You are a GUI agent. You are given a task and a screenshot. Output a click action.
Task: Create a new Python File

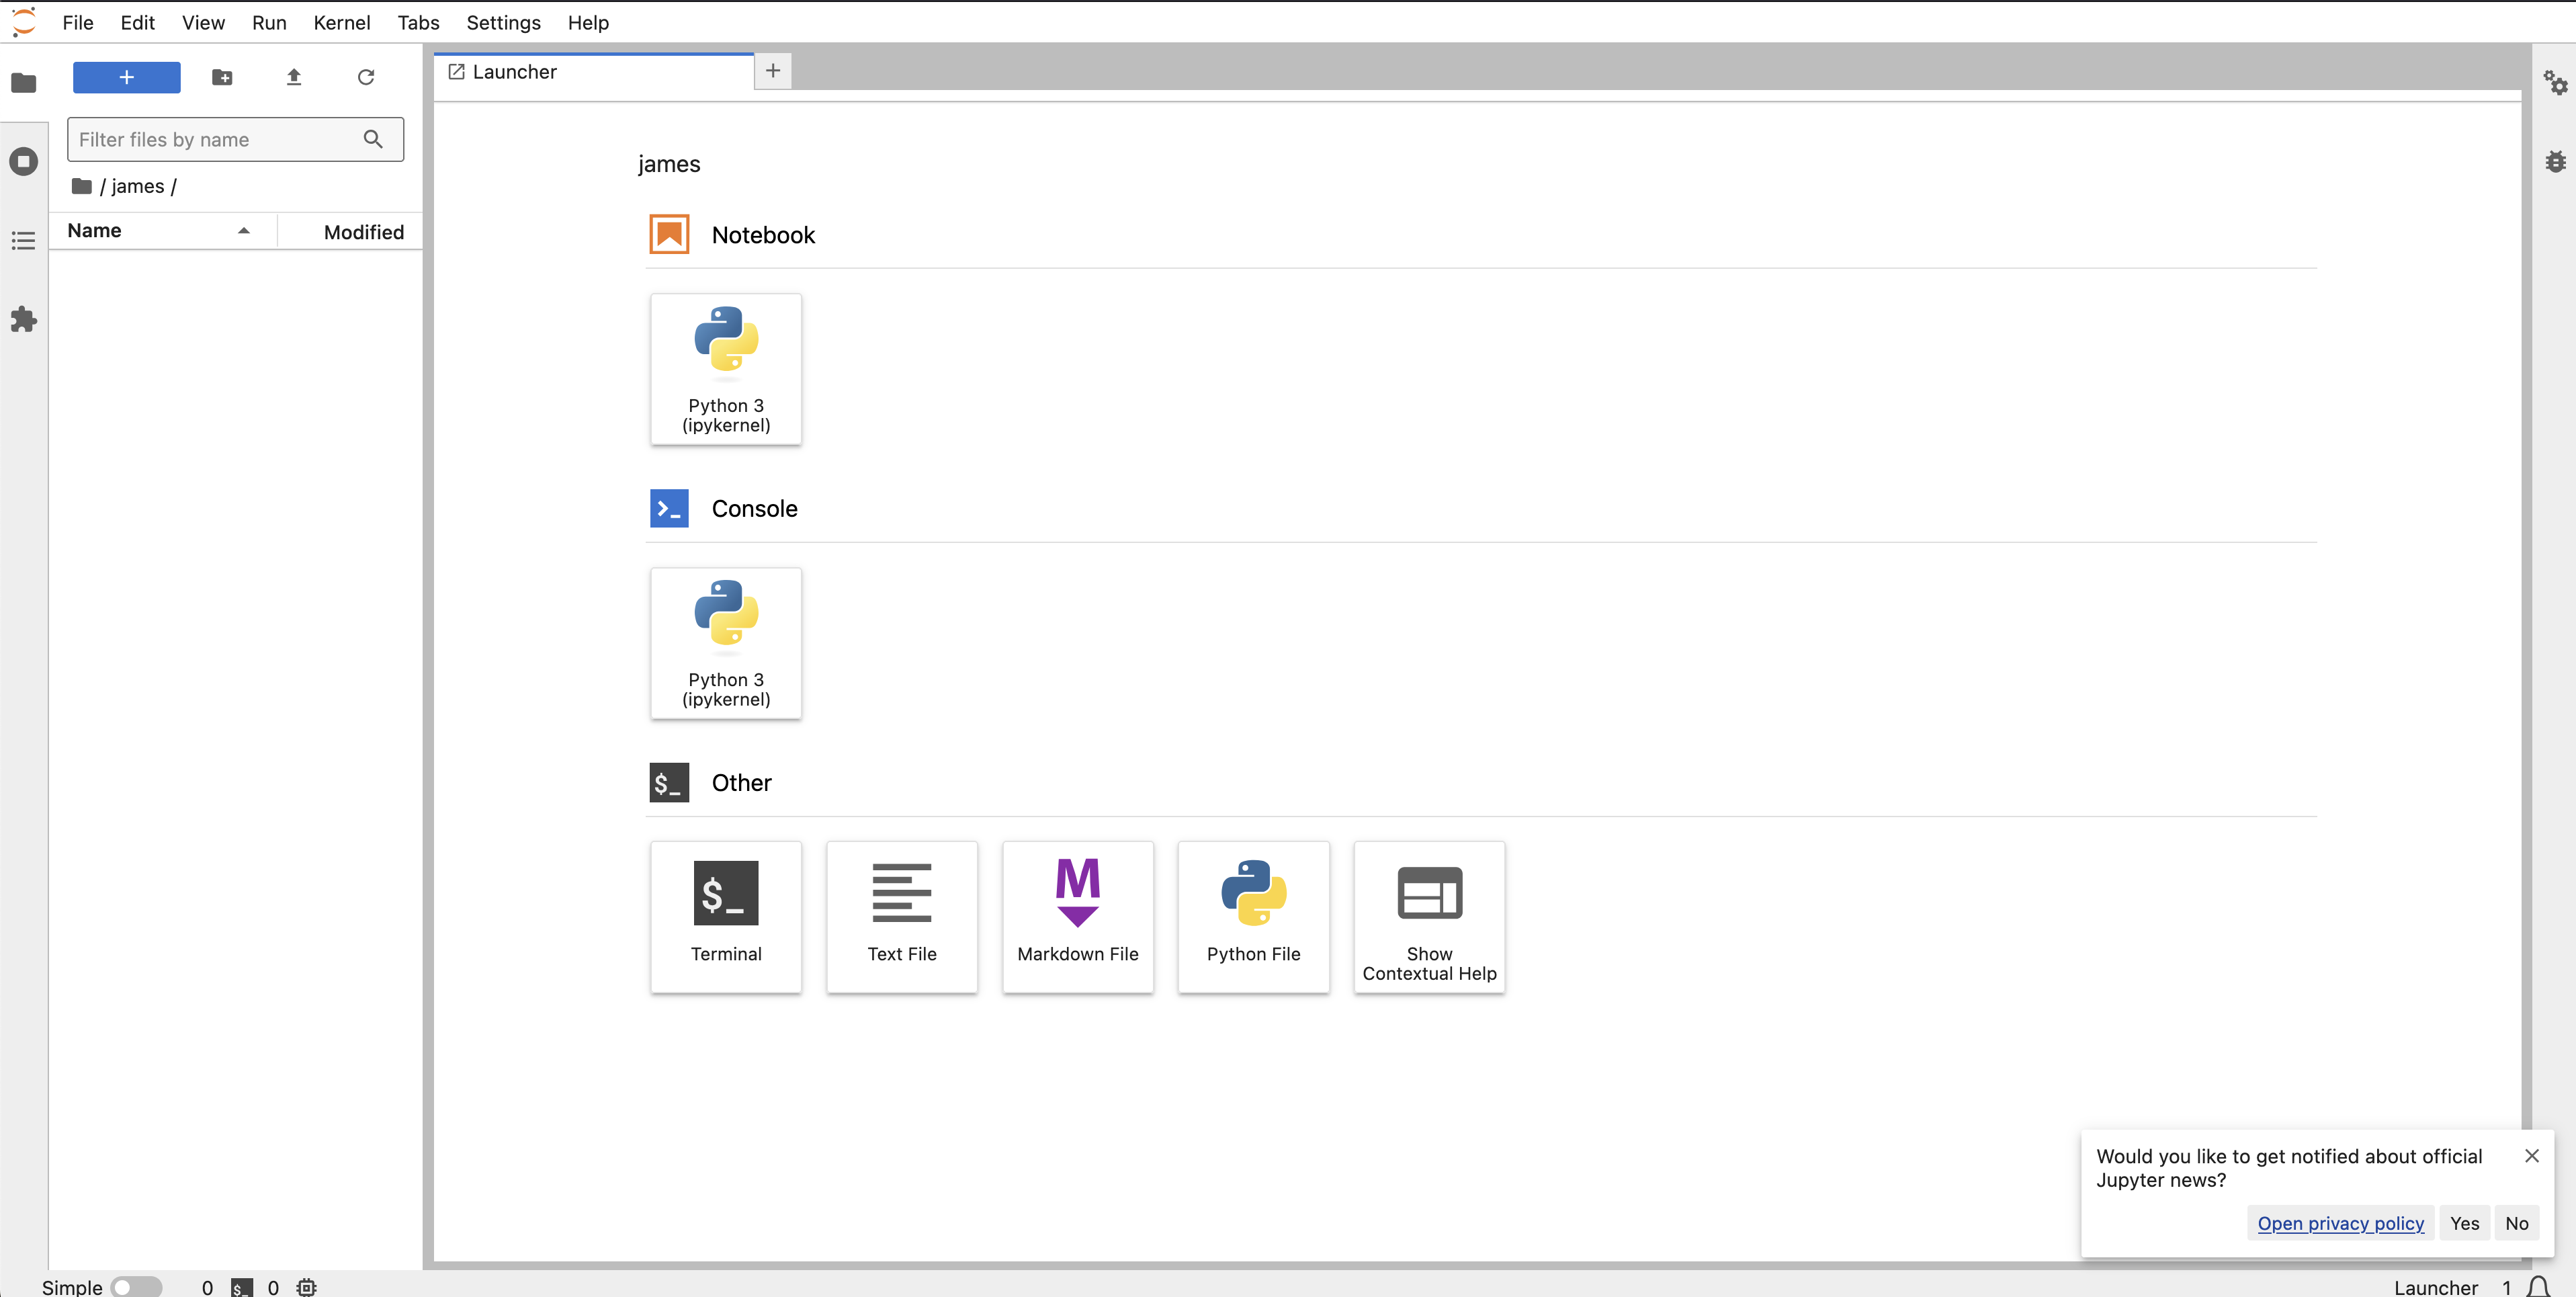1254,917
